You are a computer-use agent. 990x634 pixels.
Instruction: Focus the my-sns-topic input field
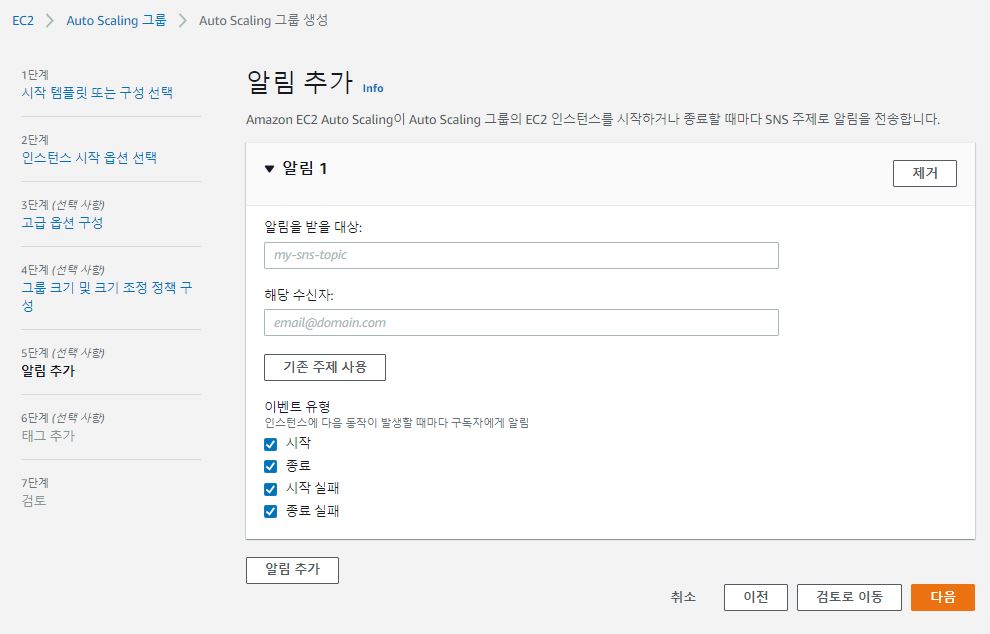[521, 255]
